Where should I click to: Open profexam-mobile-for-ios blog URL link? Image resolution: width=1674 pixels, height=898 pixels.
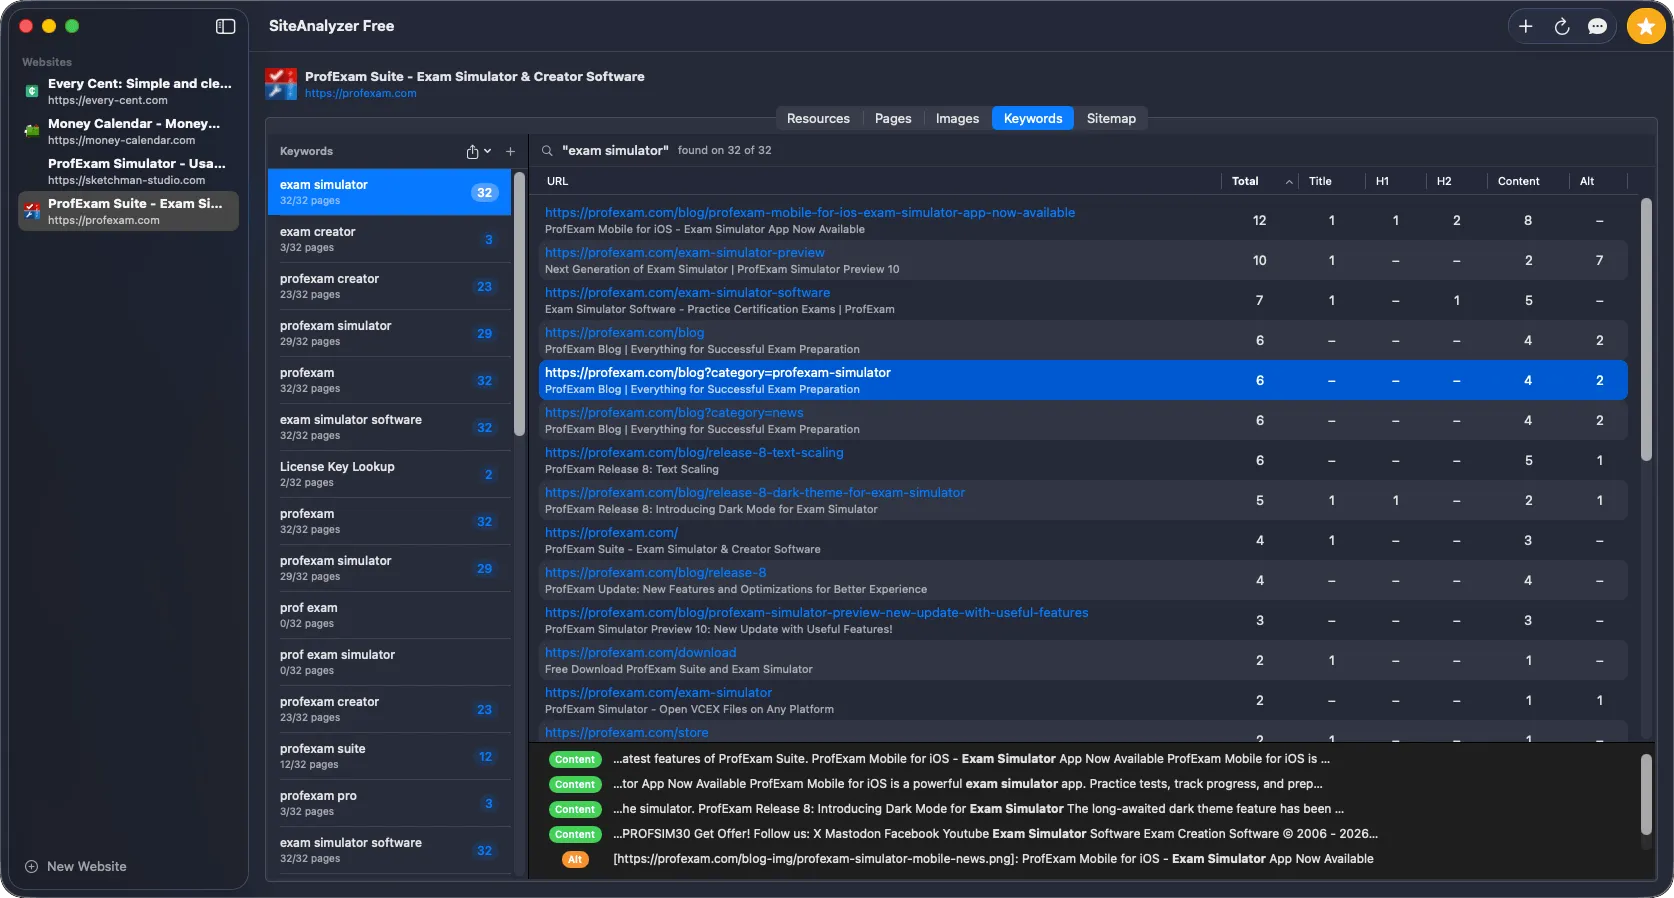[x=810, y=212]
